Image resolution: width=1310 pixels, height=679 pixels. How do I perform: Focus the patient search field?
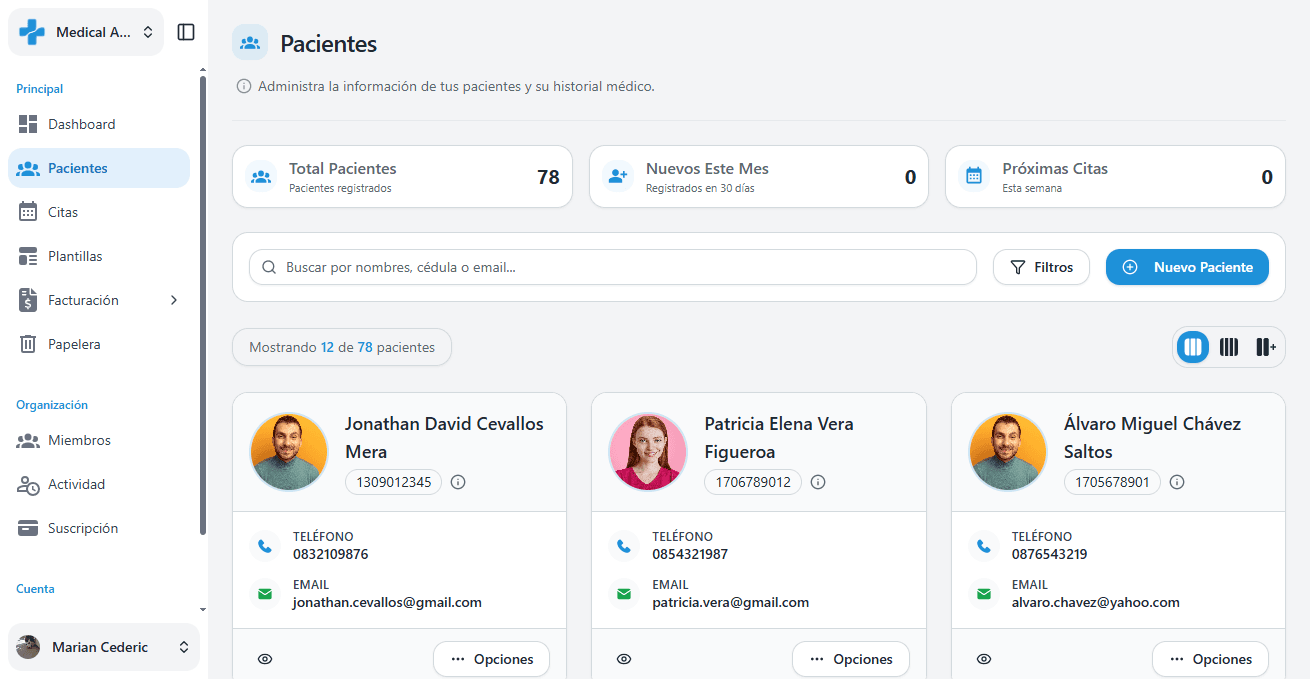pos(612,267)
